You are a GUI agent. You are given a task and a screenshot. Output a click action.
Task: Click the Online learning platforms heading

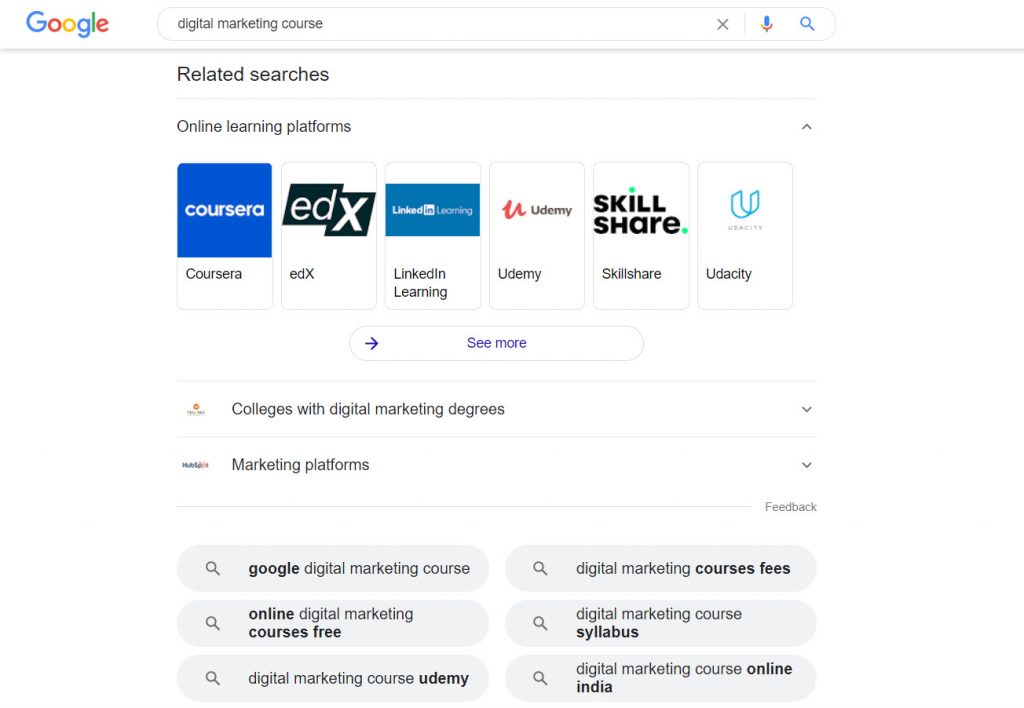pos(264,126)
